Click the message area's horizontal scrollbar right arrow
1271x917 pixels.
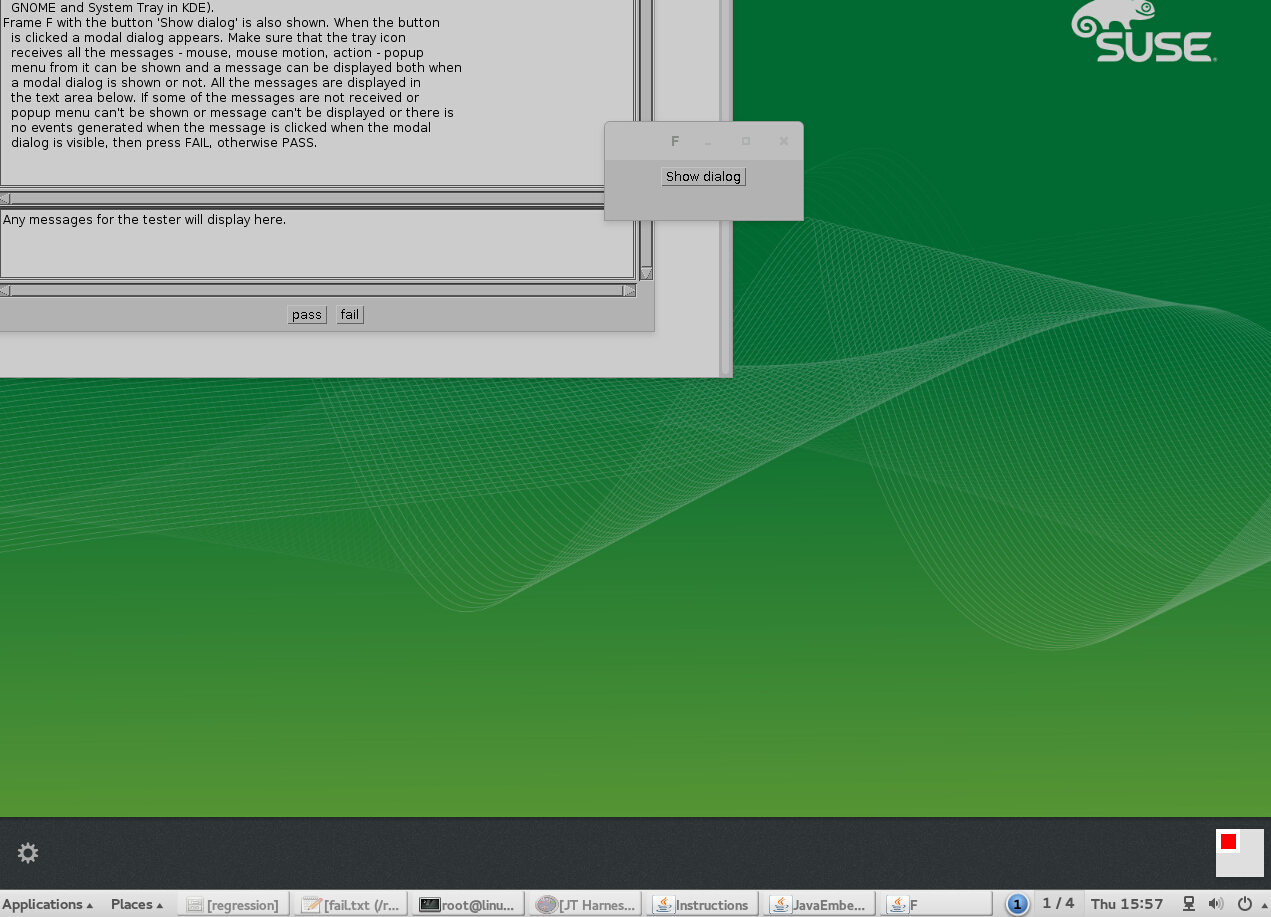[x=629, y=291]
